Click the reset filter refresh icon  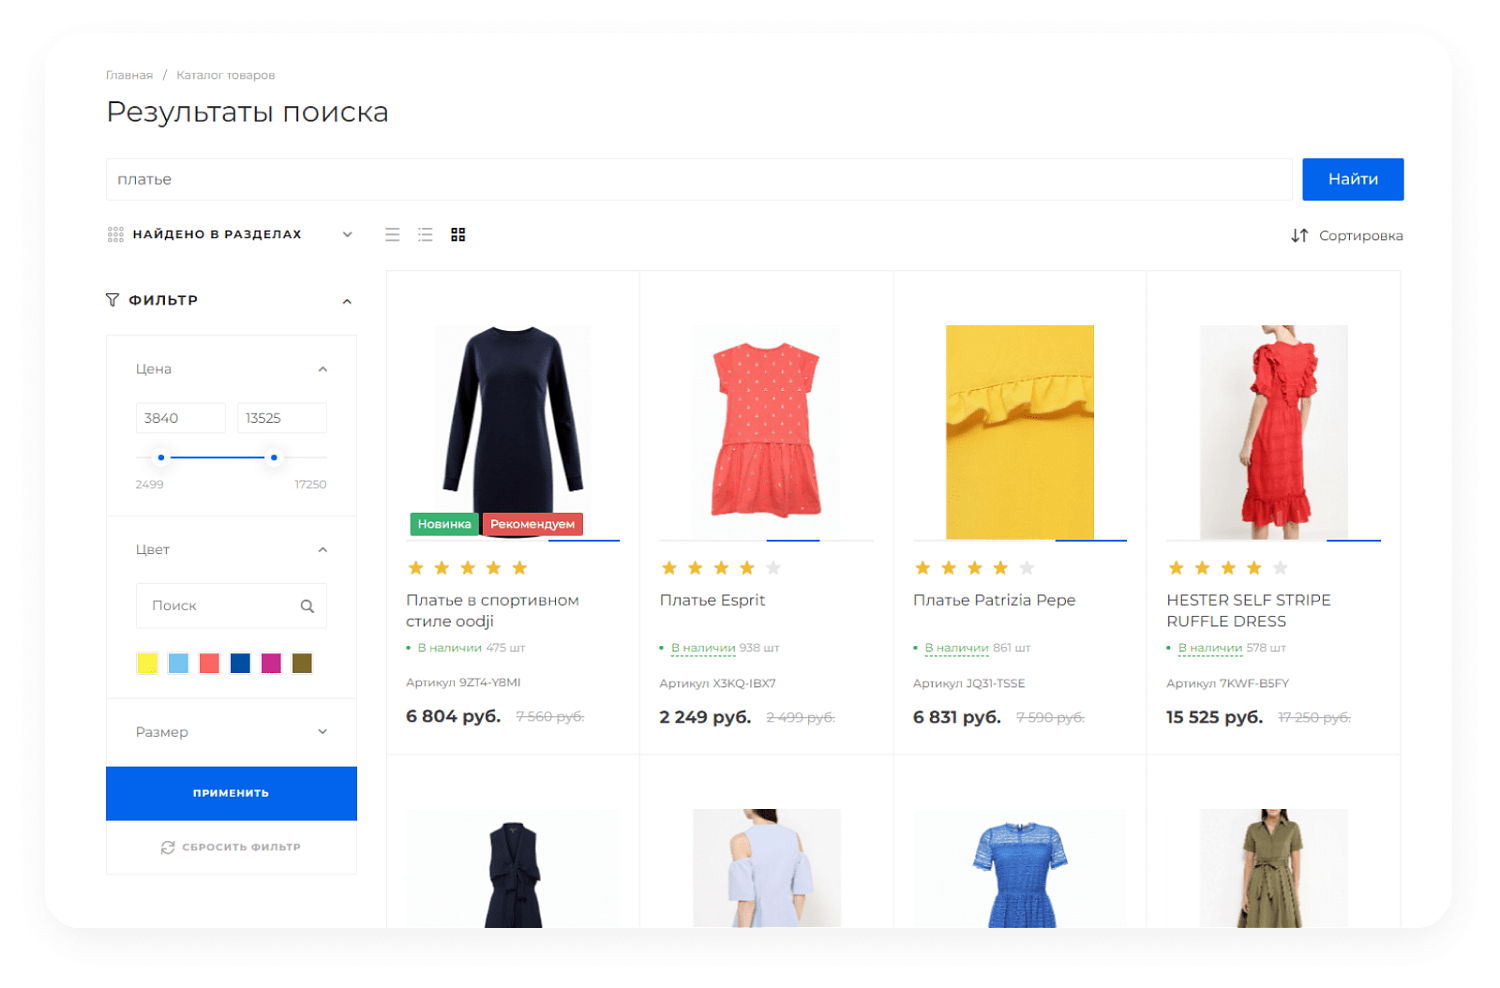click(168, 847)
